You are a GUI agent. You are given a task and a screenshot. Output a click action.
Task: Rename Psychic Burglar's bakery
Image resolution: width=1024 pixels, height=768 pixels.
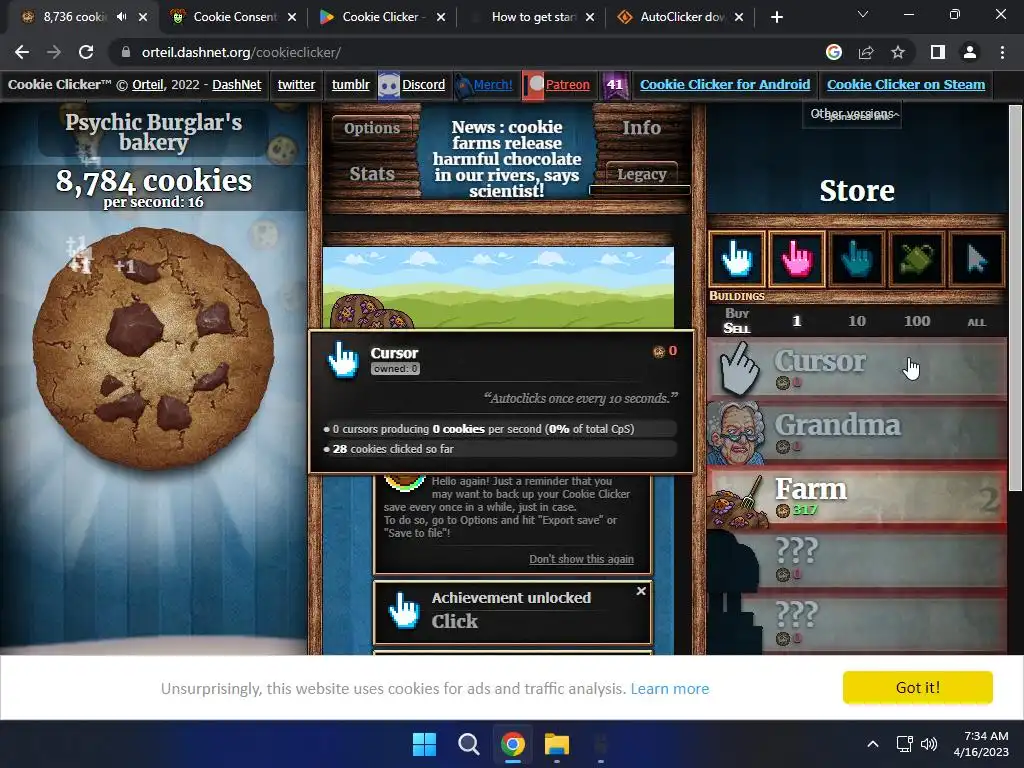pos(153,132)
